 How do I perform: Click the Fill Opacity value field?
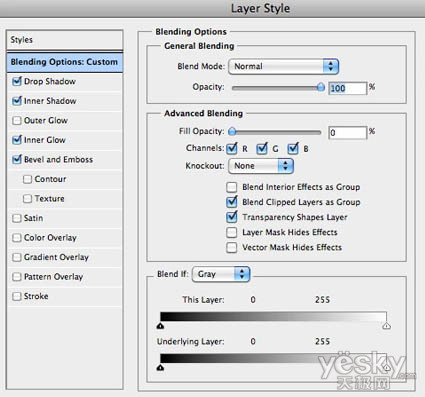pyautogui.click(x=347, y=133)
